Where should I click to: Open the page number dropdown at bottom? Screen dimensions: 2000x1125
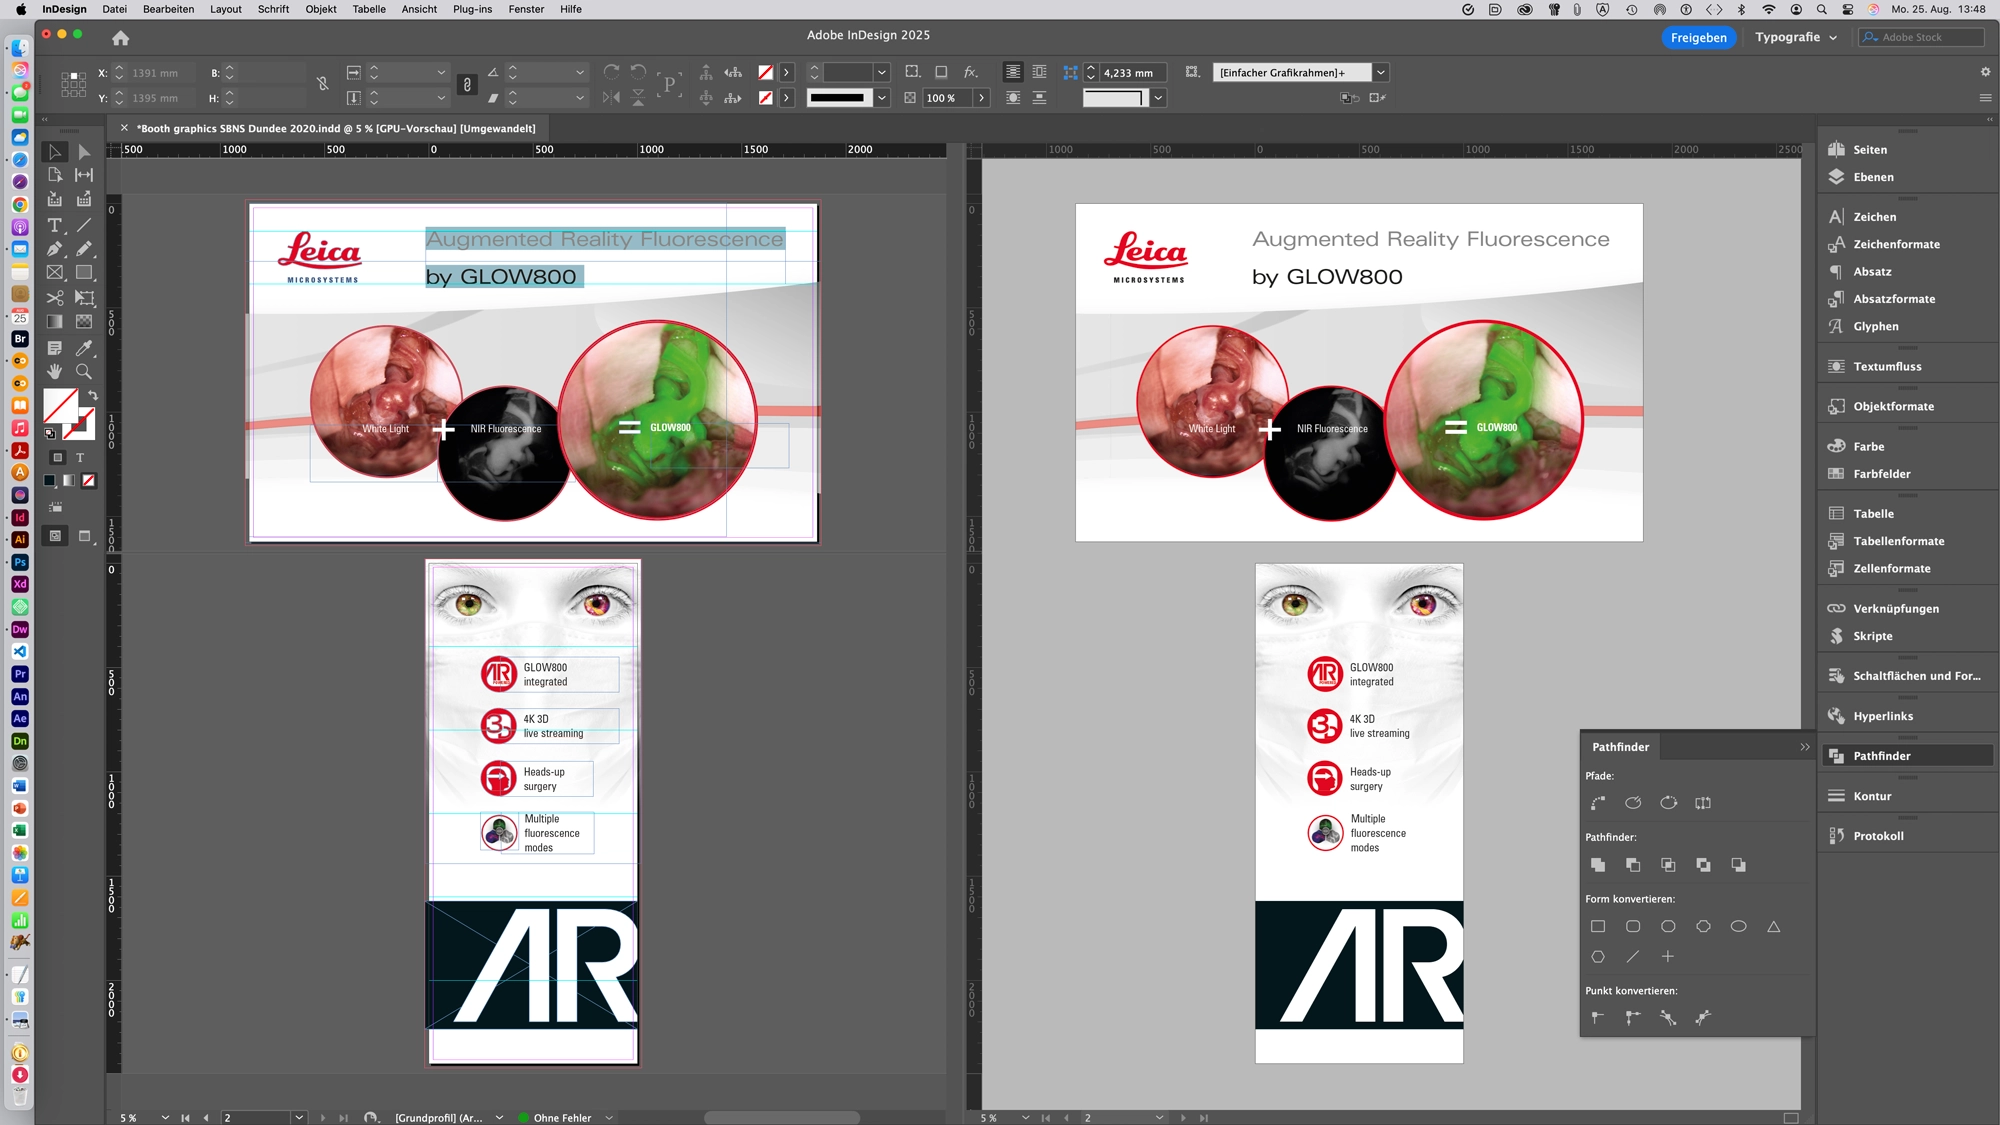[297, 1118]
